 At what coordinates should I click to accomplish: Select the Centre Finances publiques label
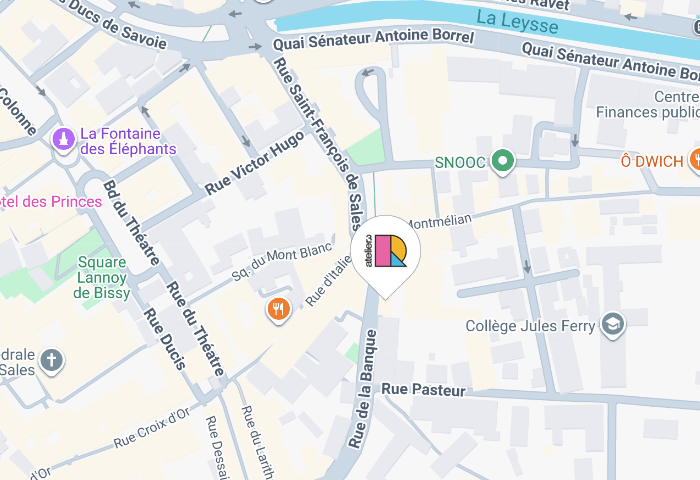pos(648,104)
